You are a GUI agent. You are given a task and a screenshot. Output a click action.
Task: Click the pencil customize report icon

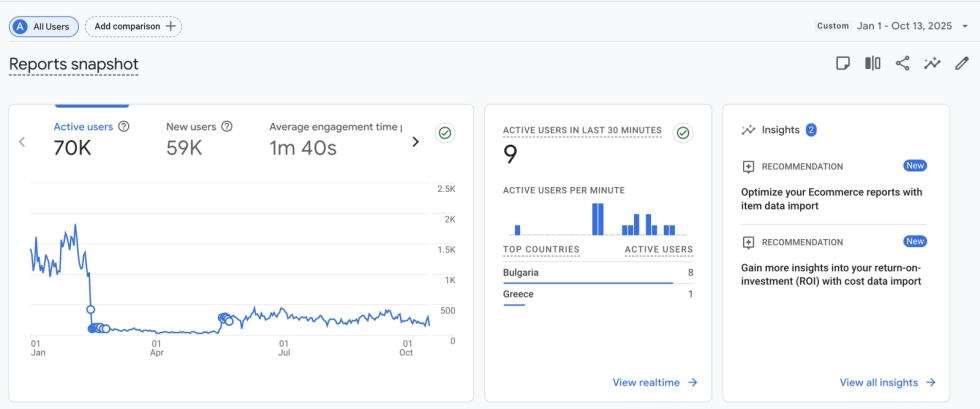[x=962, y=64]
